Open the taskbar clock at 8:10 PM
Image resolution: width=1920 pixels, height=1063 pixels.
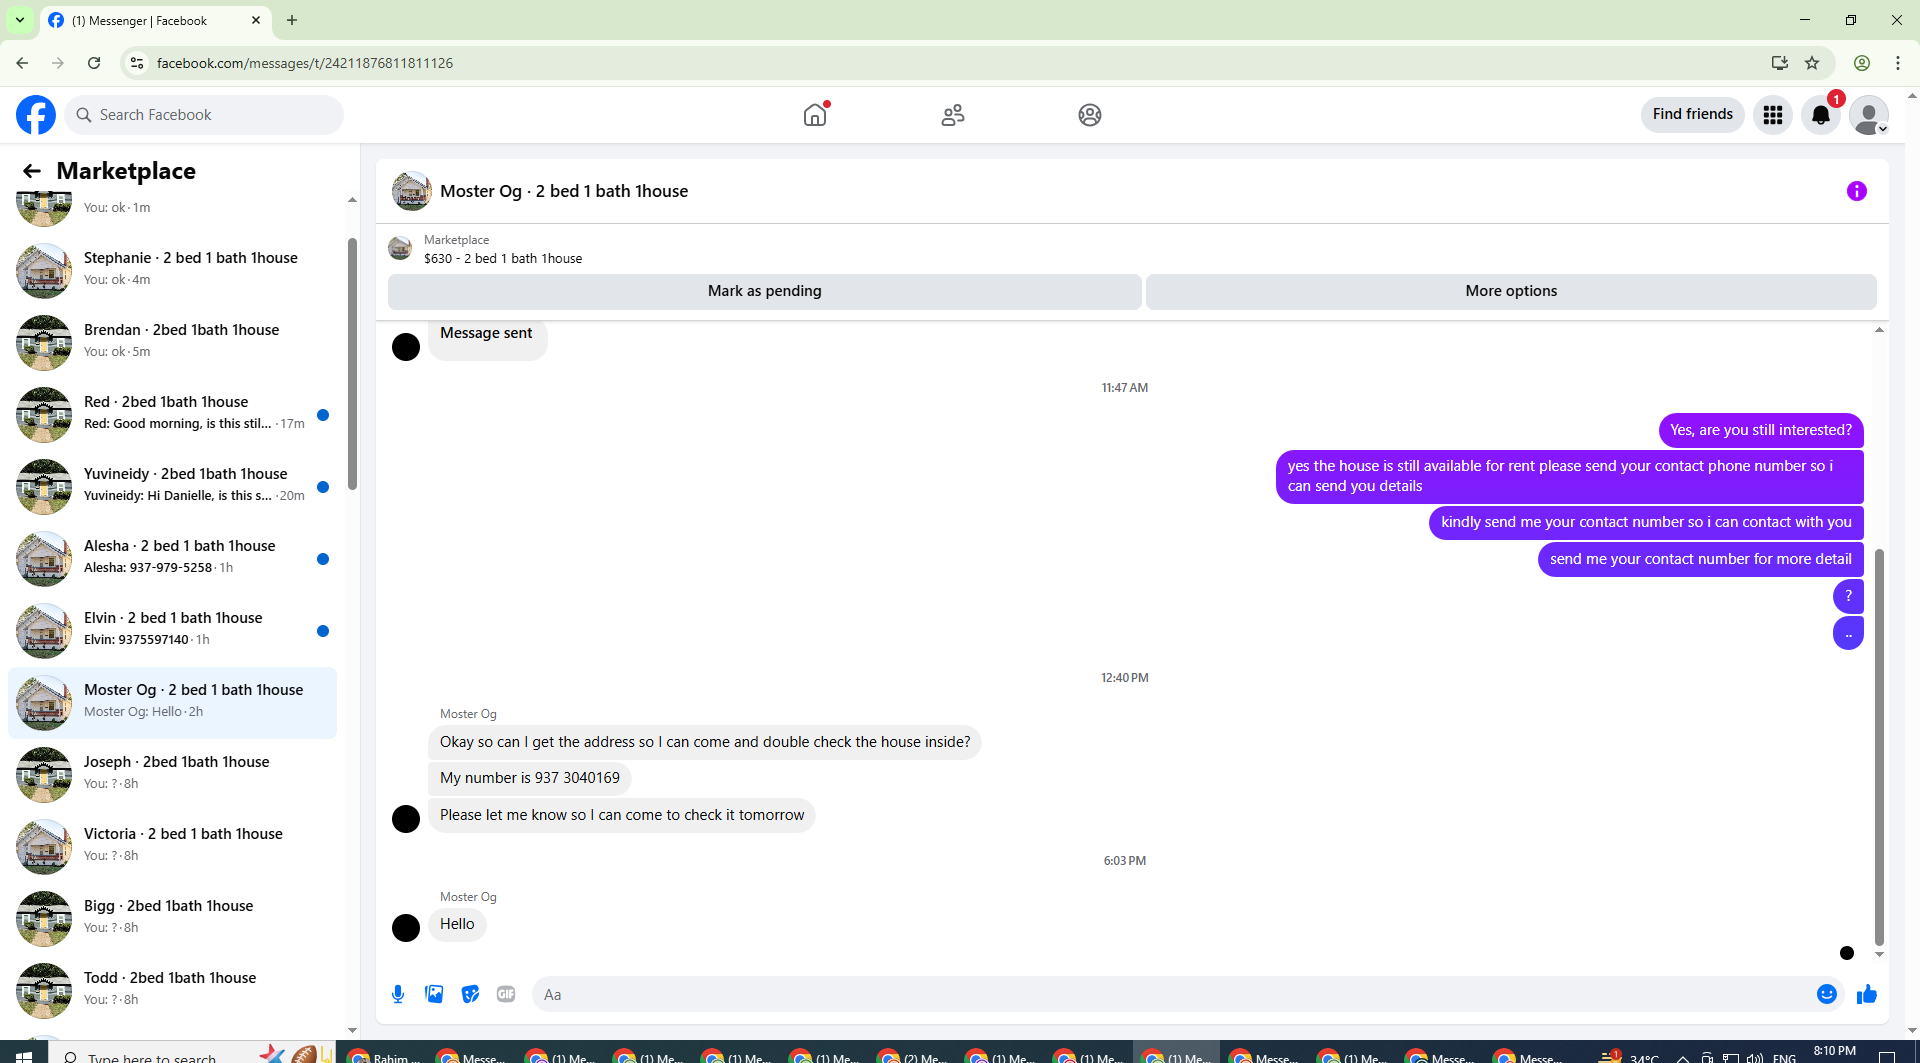pos(1834,1053)
